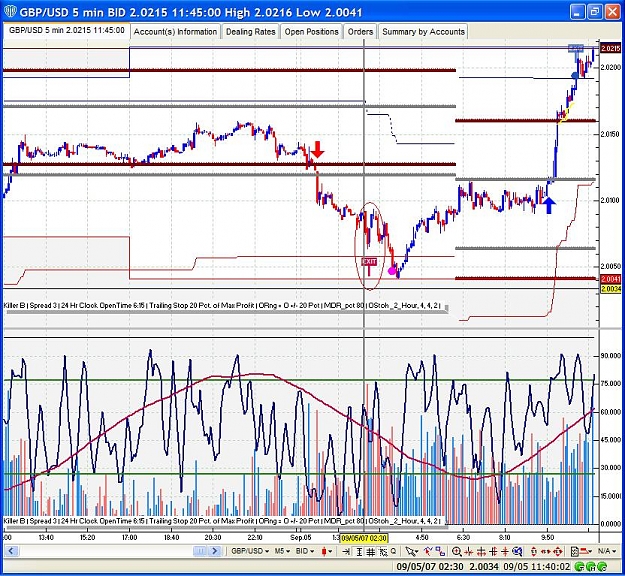This screenshot has height=576, width=625.
Task: Click the first green status indicator
Action: [580, 566]
